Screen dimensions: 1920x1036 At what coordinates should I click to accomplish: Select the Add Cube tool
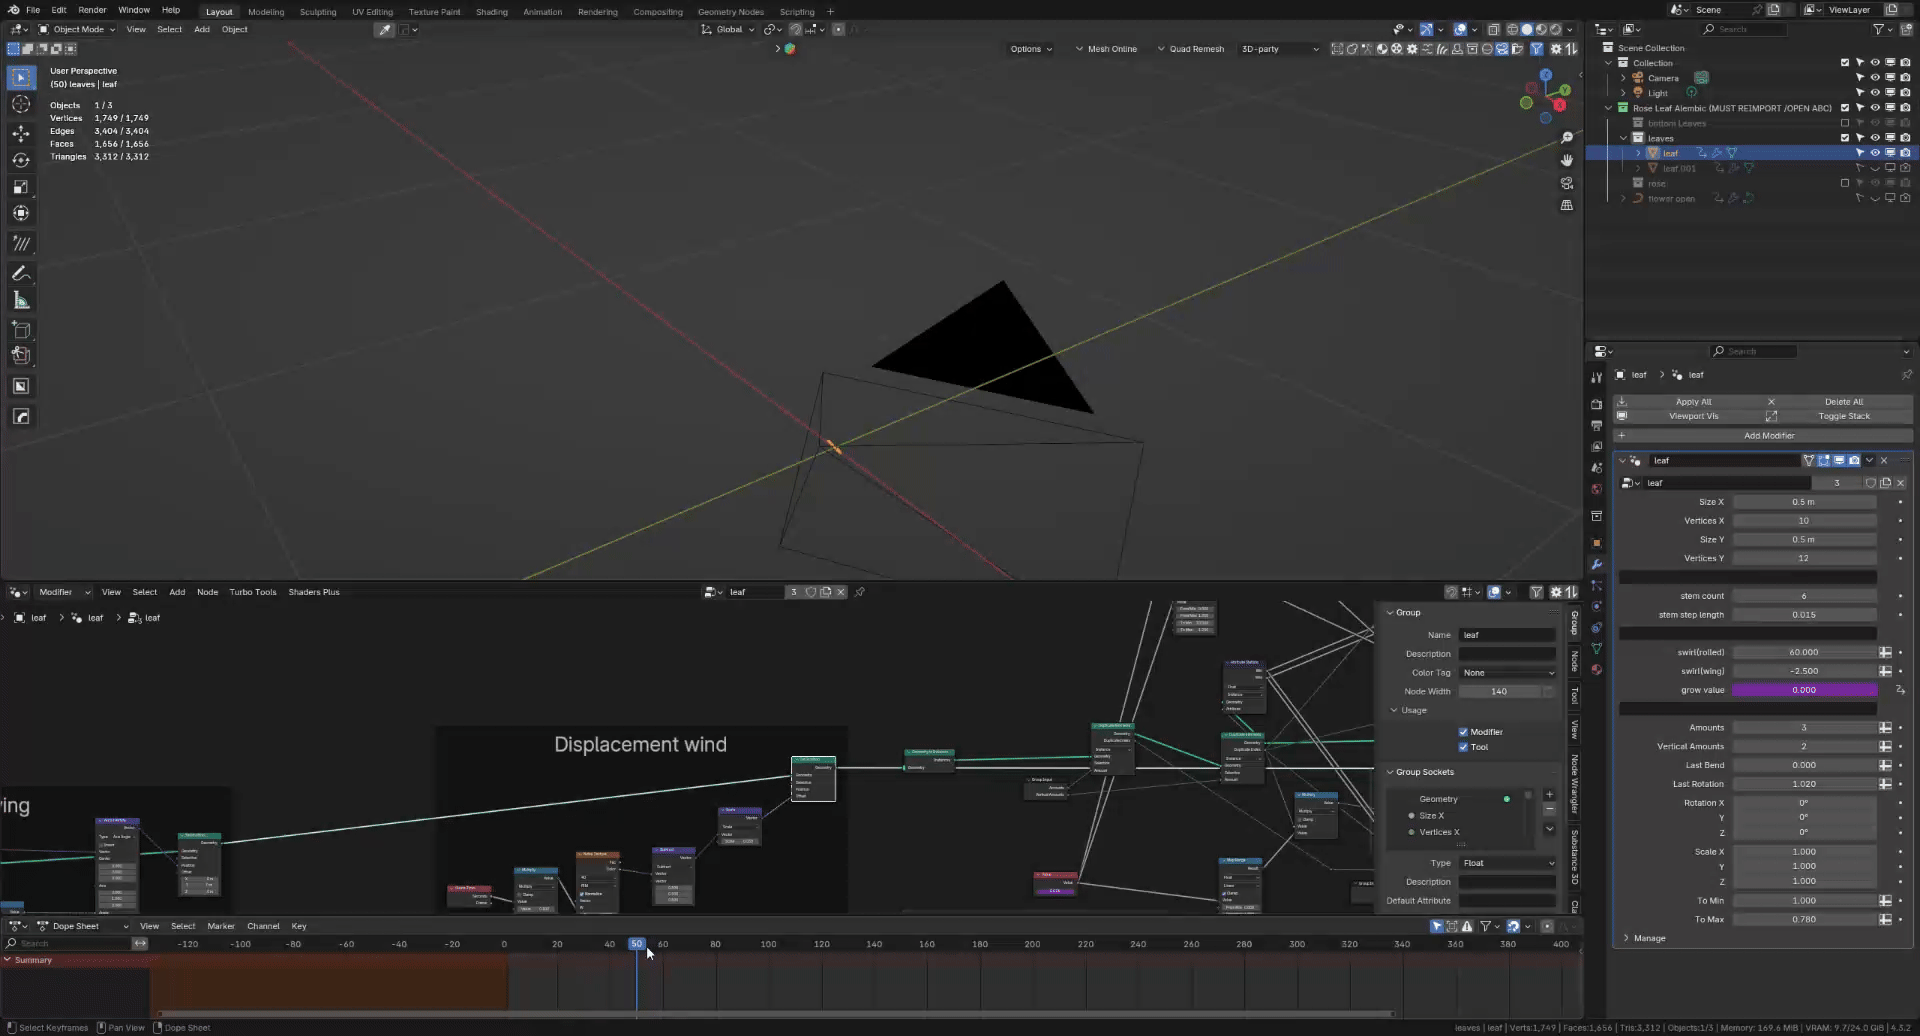click(x=21, y=330)
